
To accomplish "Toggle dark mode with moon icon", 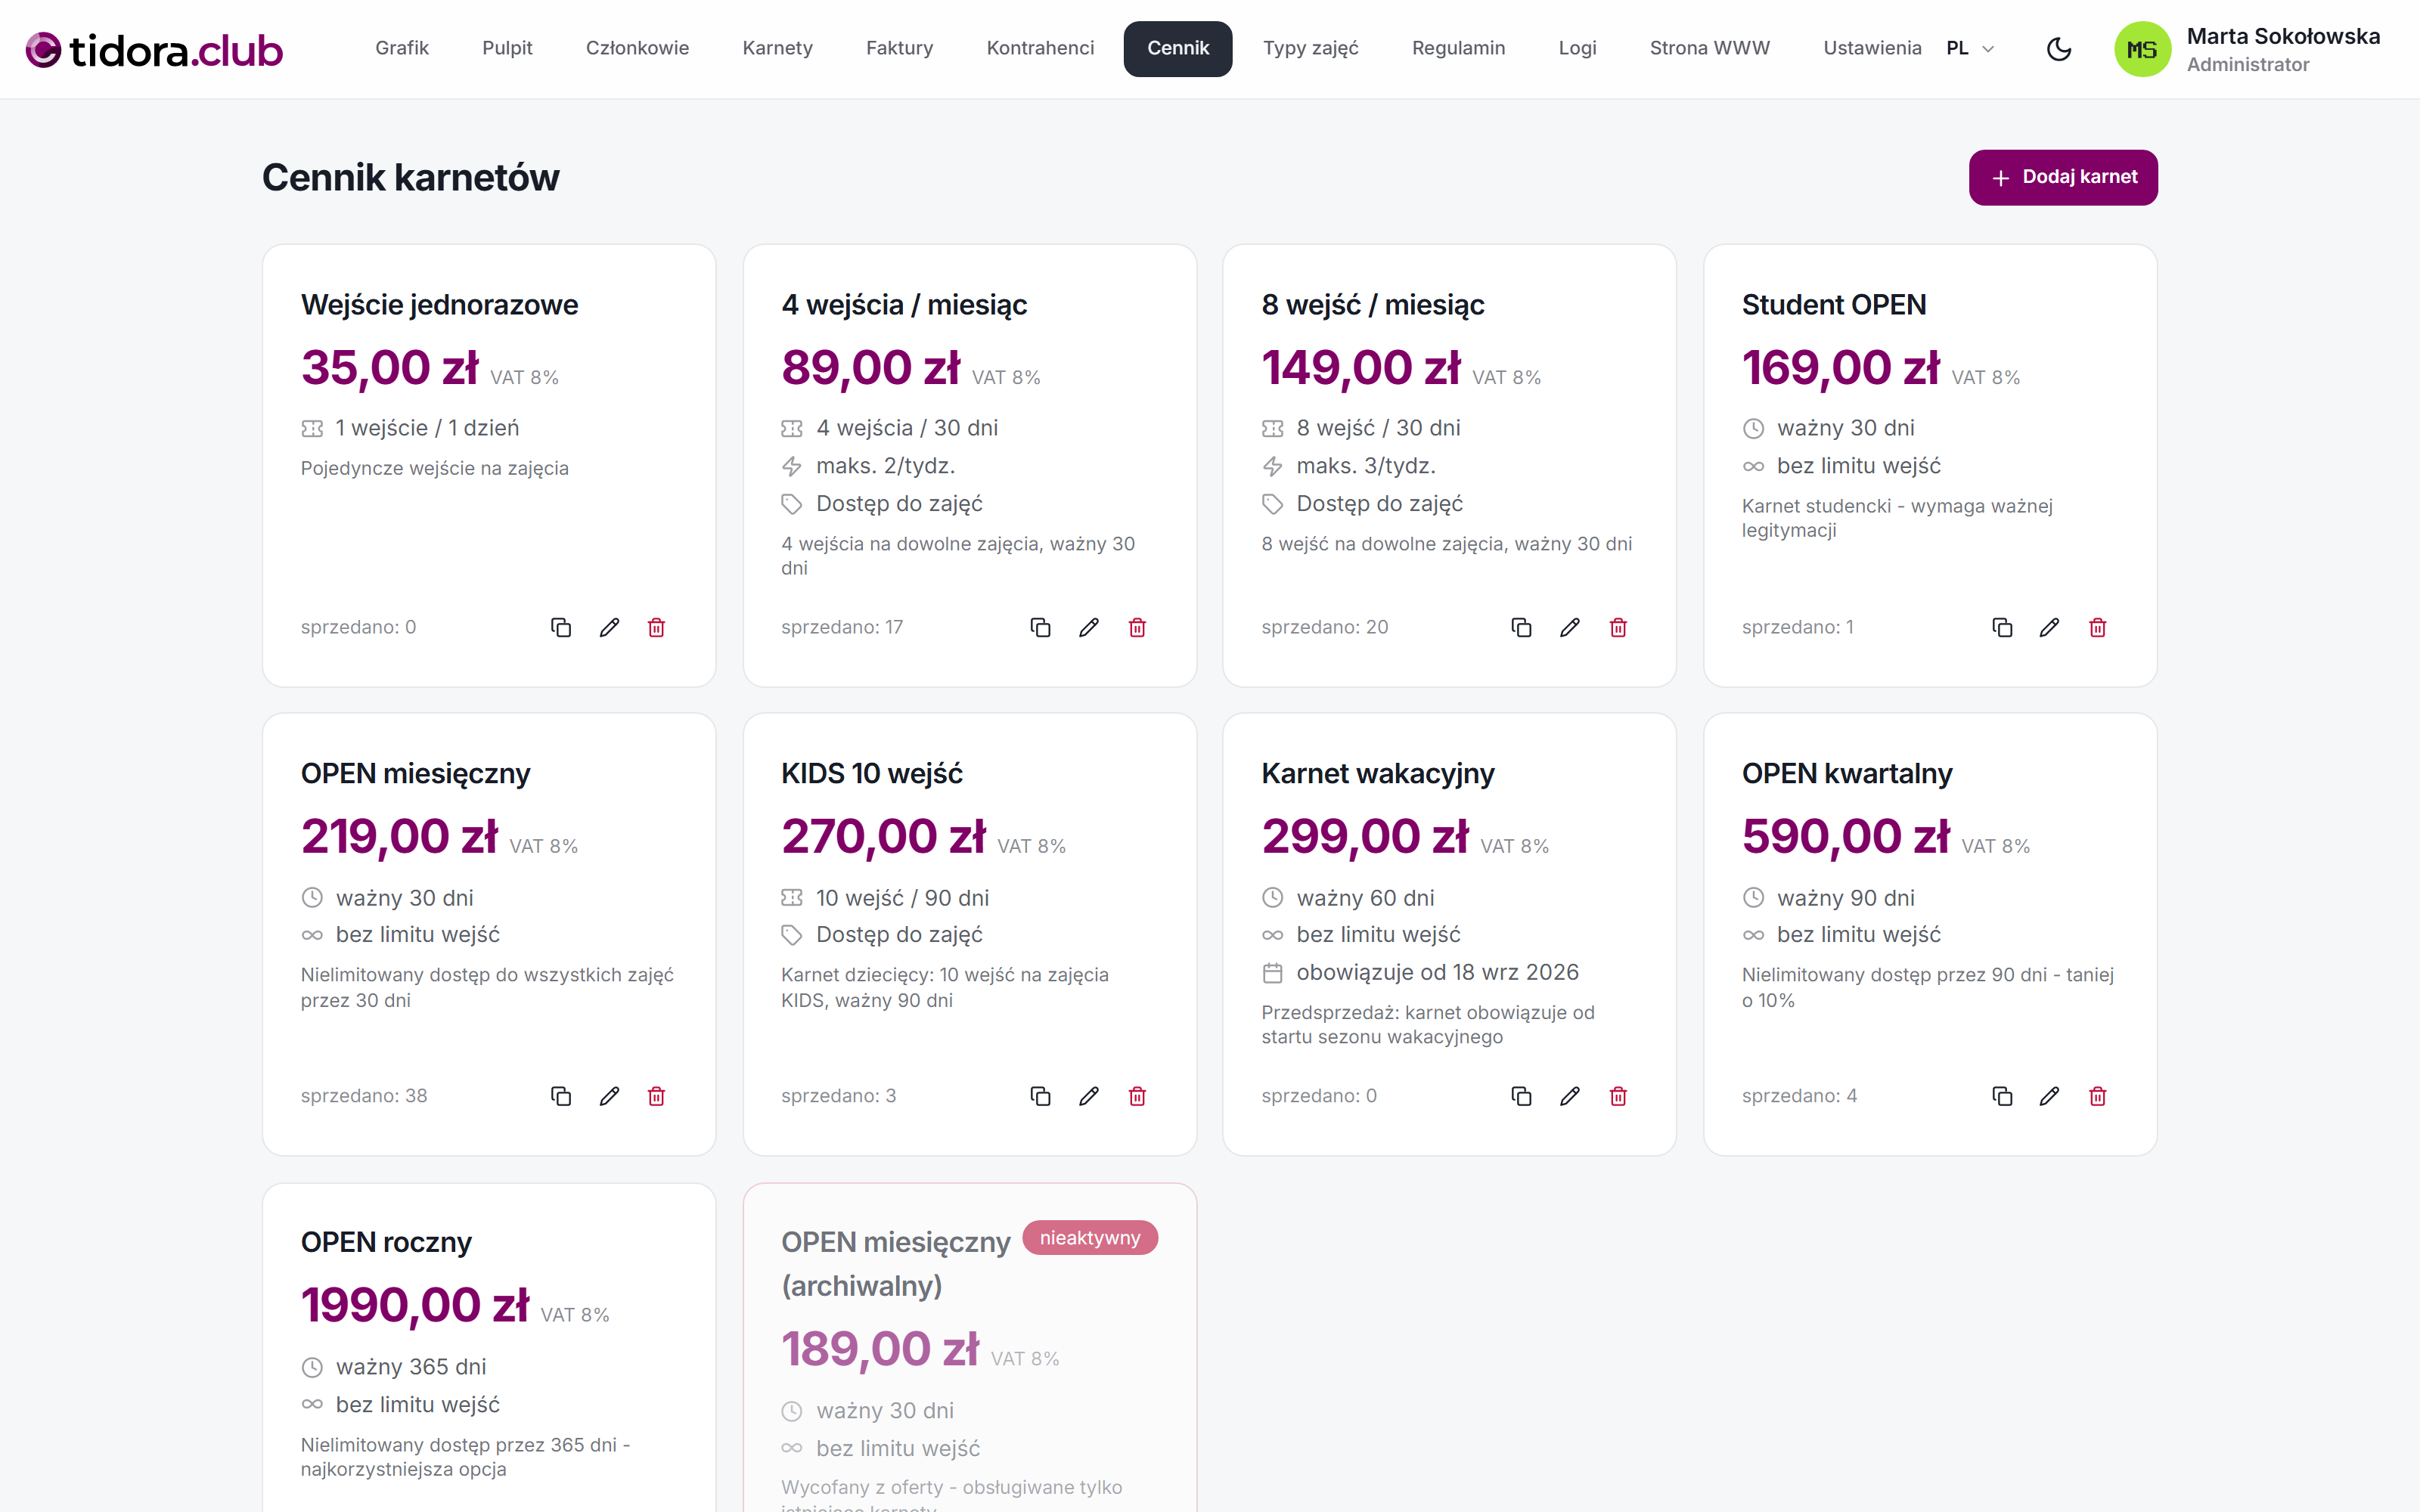I will pos(2059,49).
